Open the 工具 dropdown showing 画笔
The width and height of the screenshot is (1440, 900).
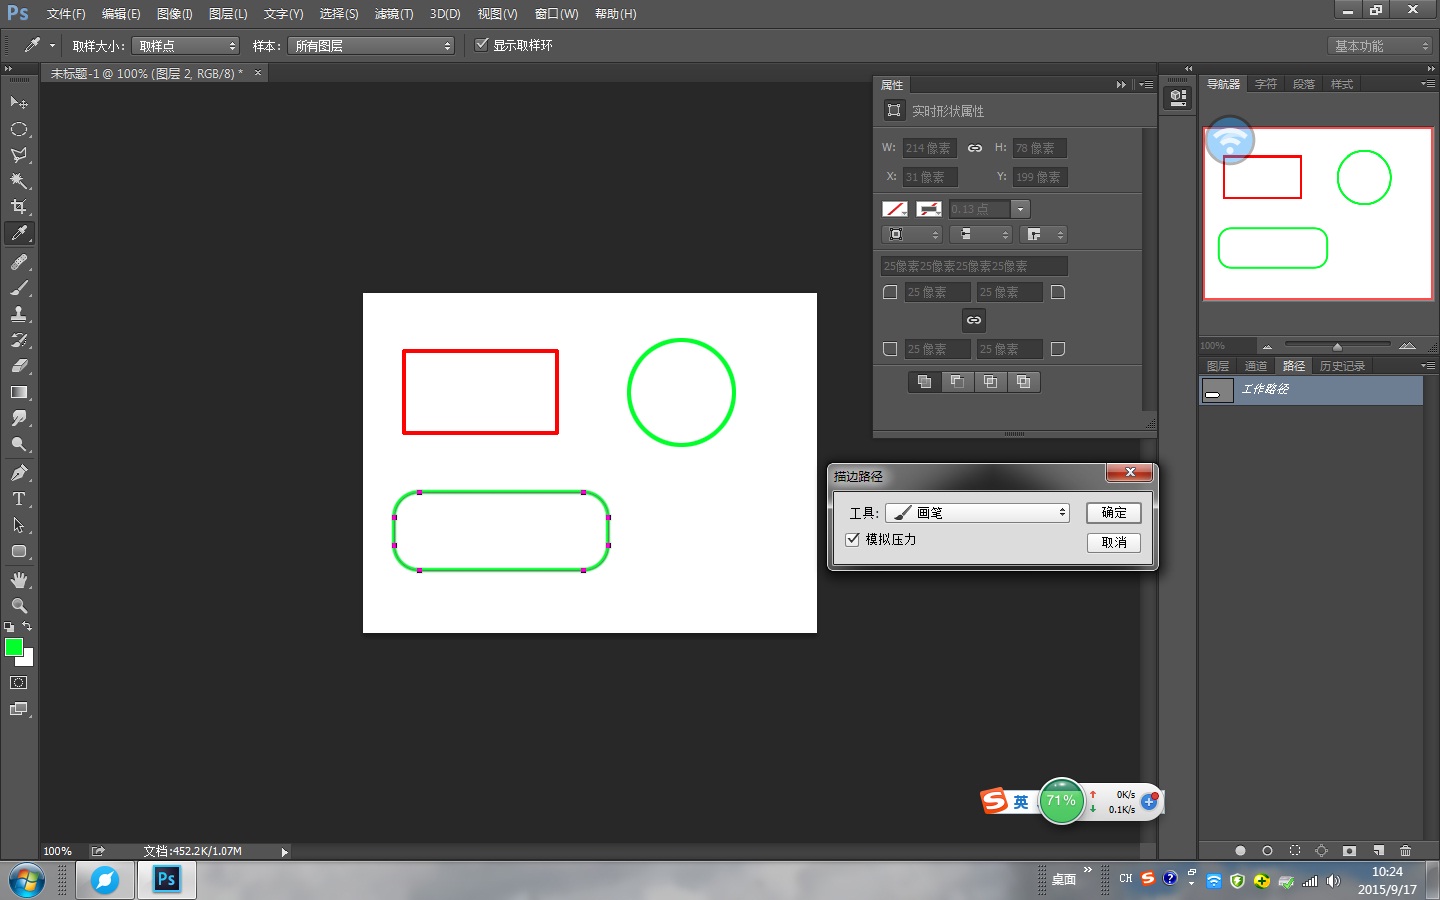click(x=977, y=513)
